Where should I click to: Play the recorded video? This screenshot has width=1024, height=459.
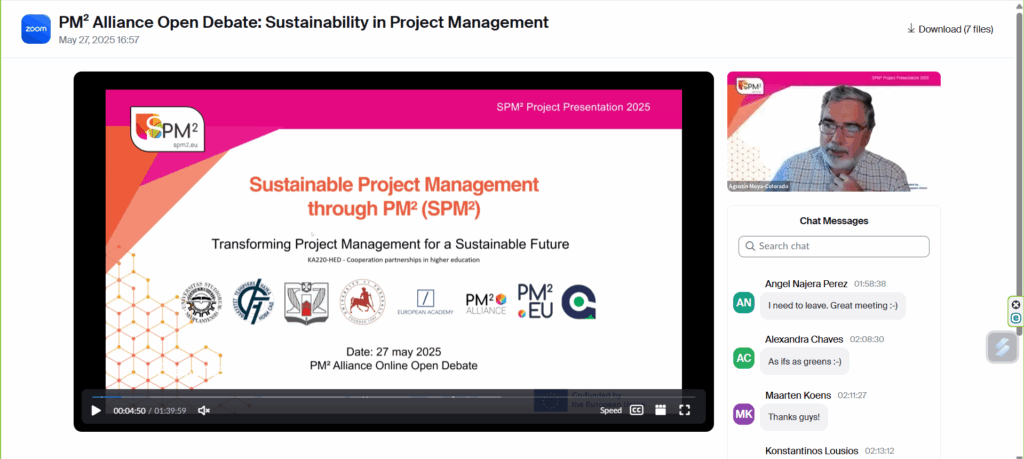tap(96, 411)
